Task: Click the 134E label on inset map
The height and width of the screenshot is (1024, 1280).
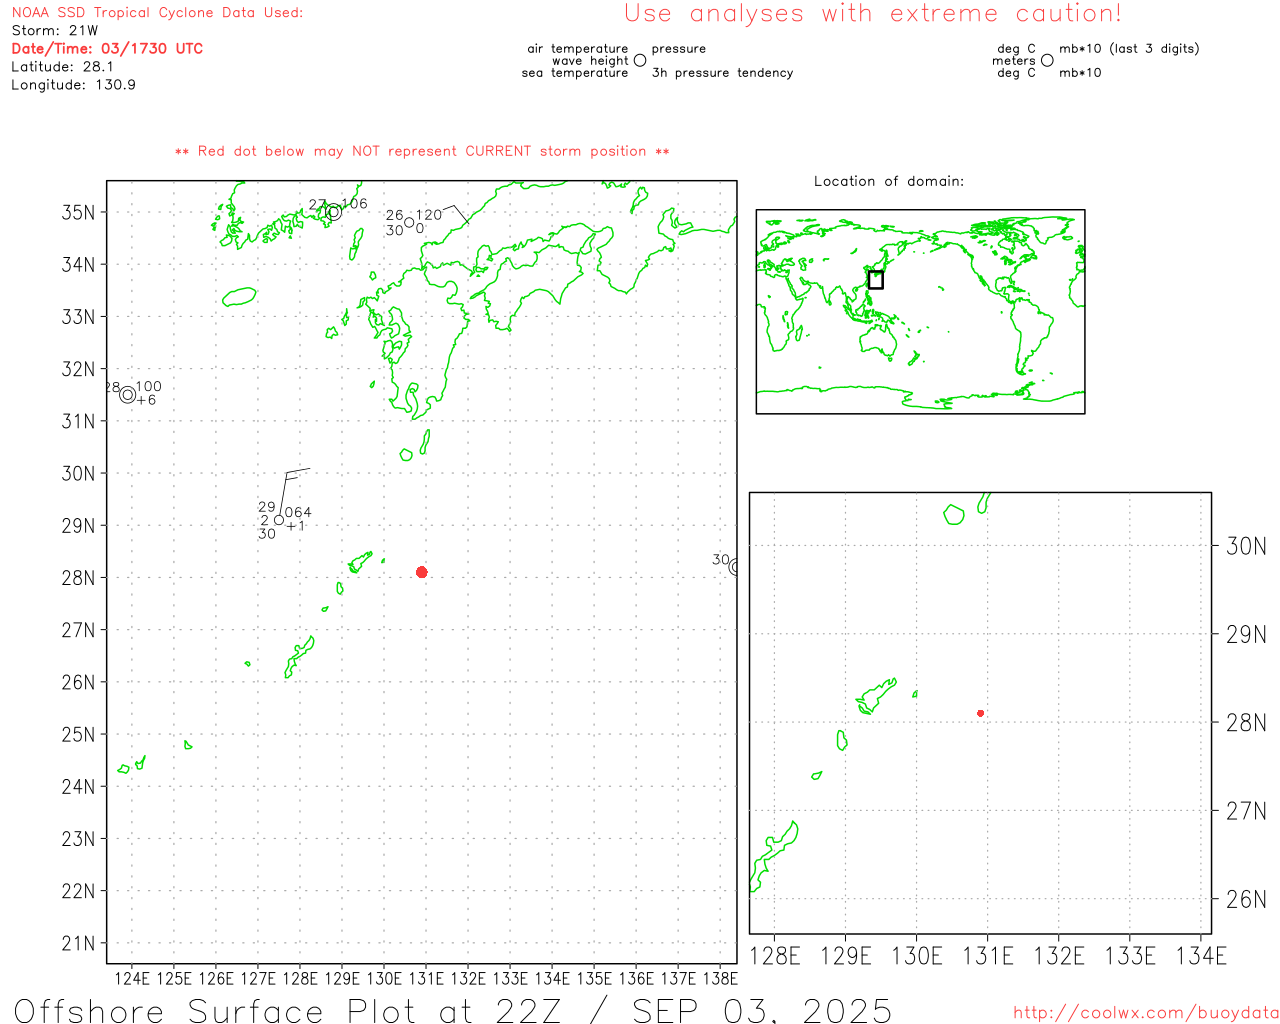Action: [x=1201, y=956]
